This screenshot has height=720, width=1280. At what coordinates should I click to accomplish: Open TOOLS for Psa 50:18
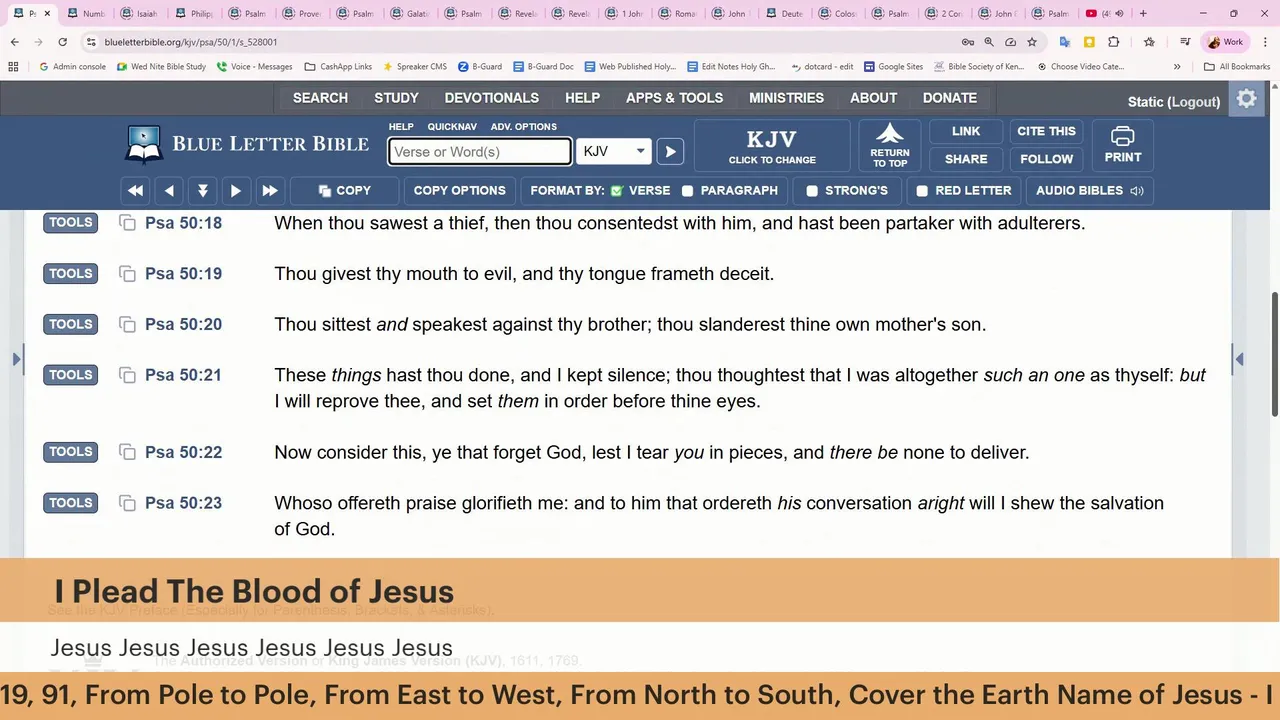[x=70, y=223]
